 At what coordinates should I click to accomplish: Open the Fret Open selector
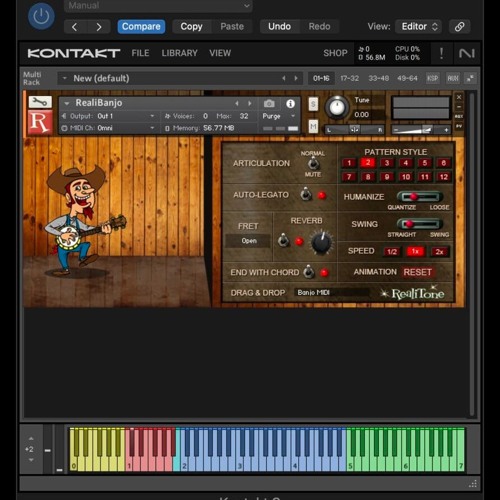point(249,241)
